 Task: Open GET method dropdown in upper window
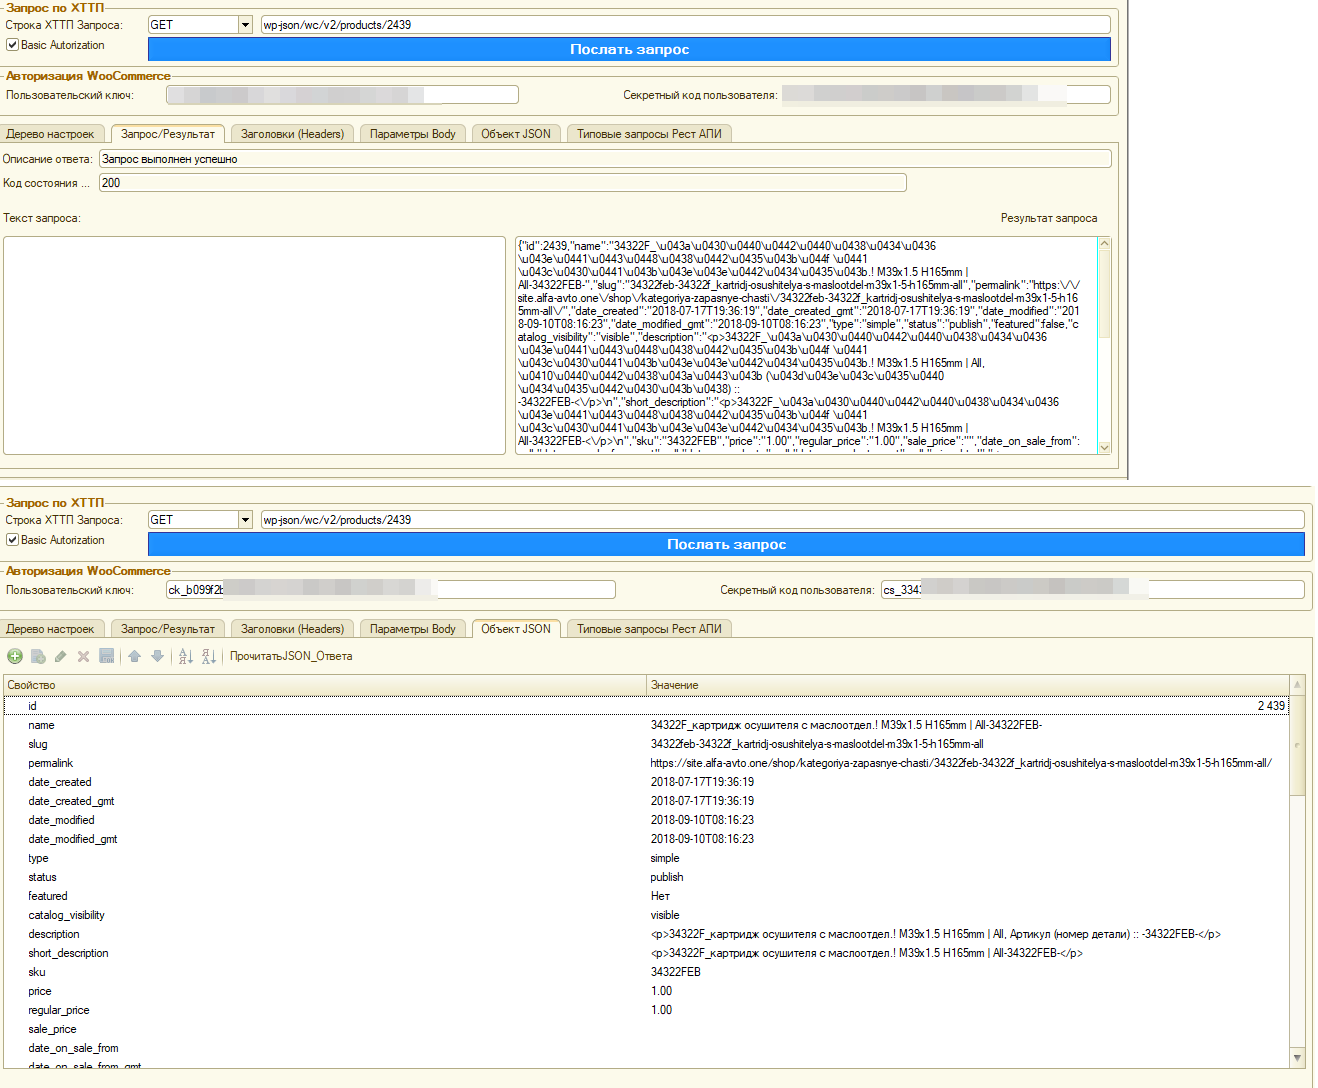(x=245, y=25)
